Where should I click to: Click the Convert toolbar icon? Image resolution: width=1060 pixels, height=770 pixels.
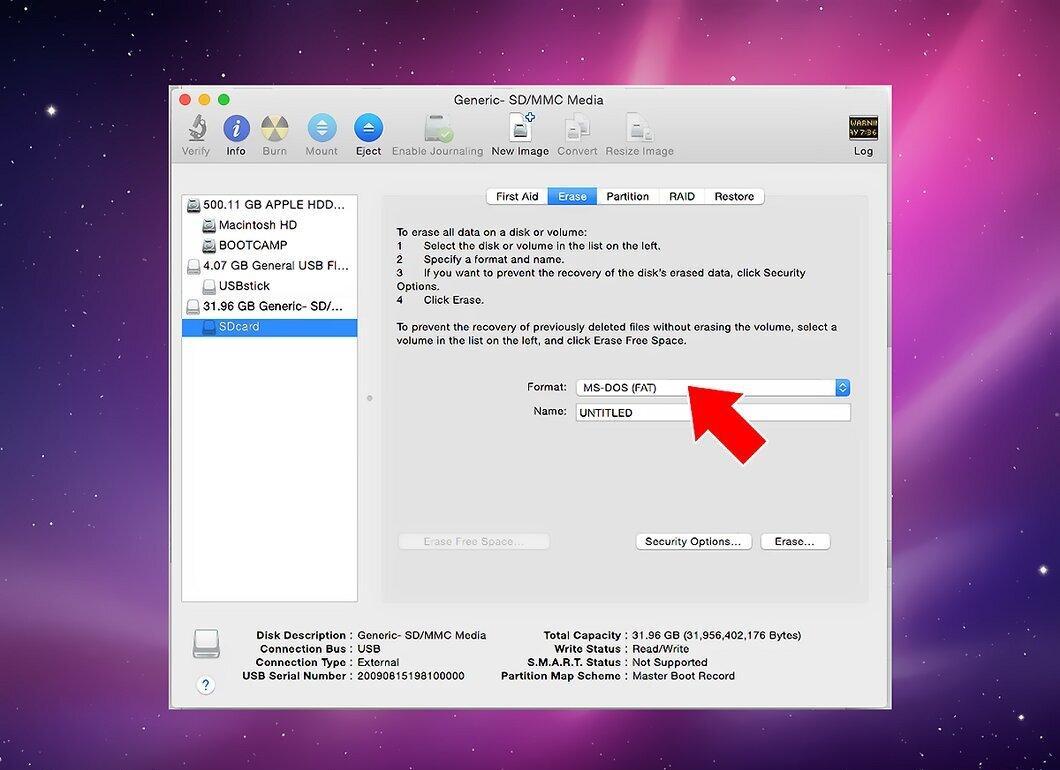(x=577, y=128)
